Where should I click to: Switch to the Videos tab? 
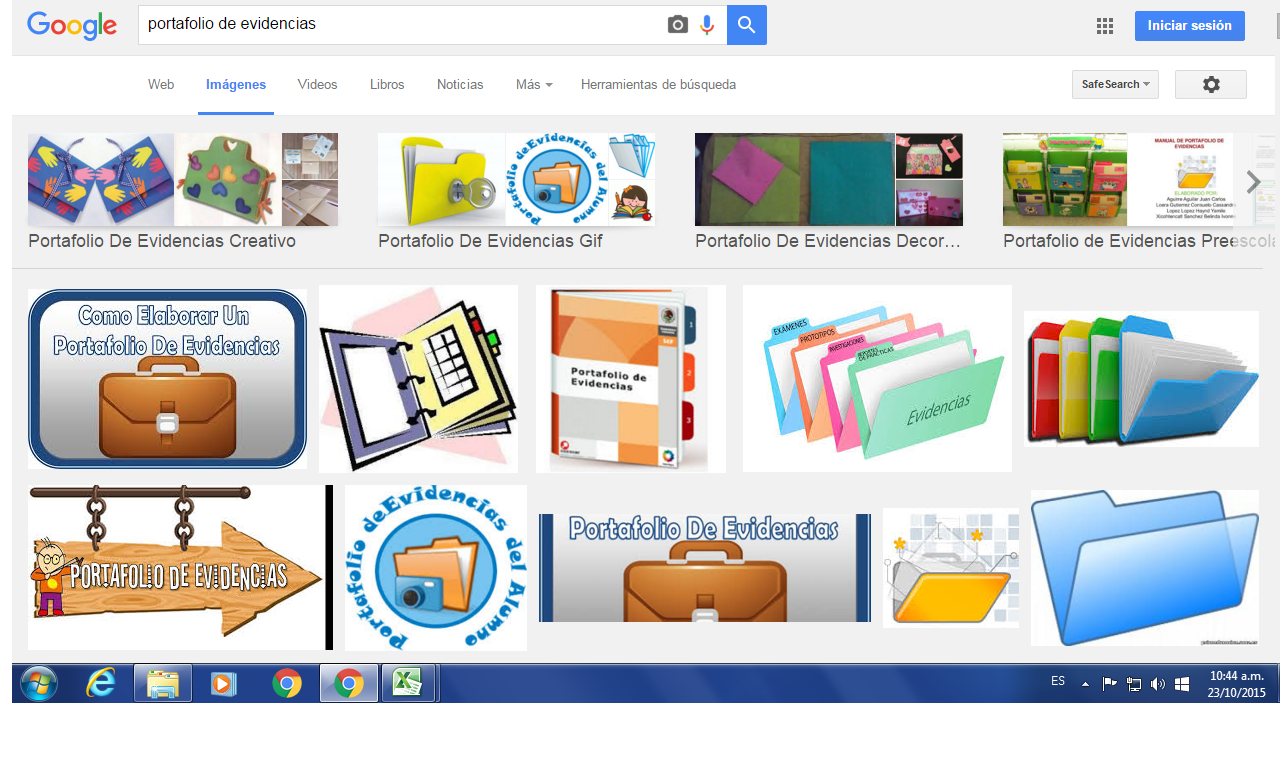[318, 85]
